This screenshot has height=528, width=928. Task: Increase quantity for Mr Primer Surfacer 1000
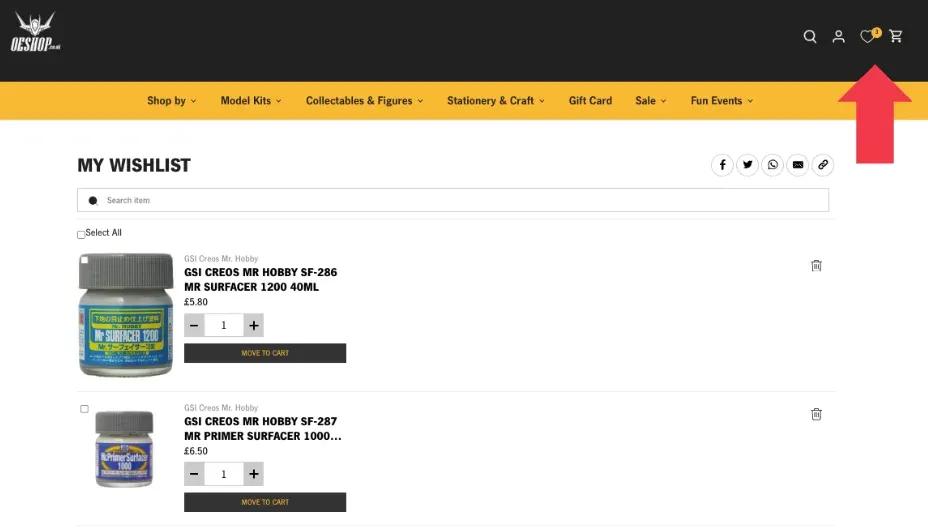pos(253,474)
